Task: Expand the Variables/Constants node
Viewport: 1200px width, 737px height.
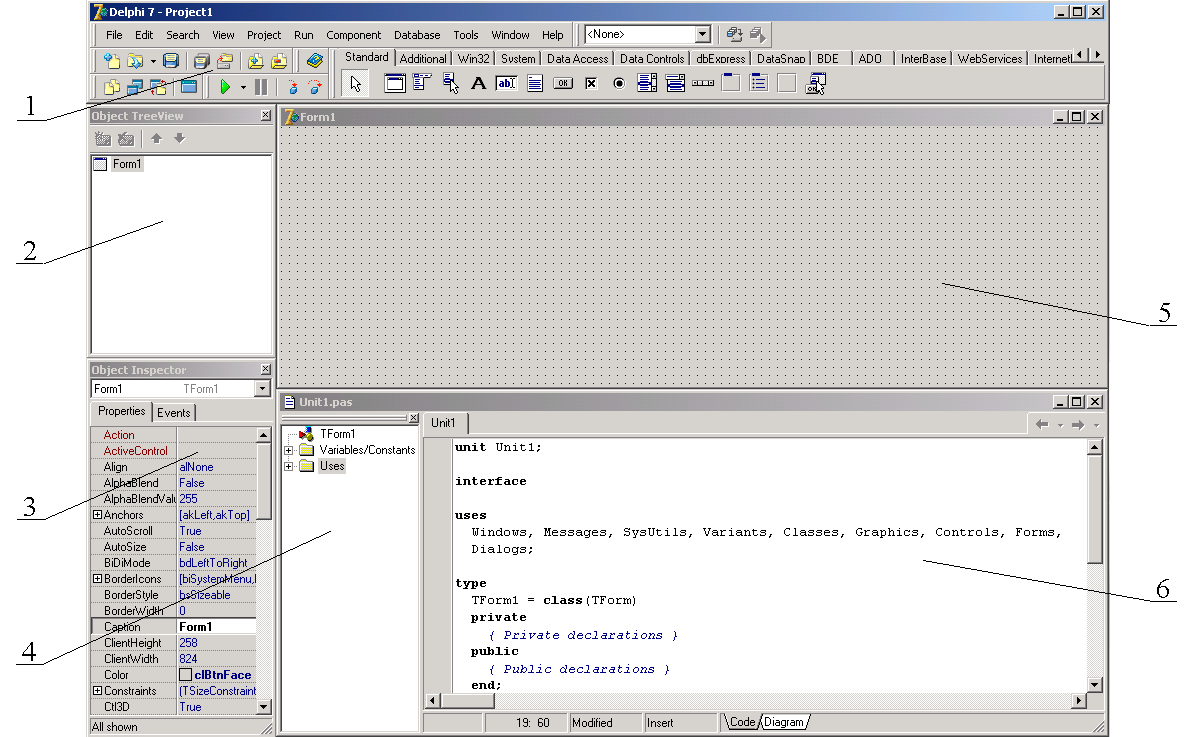Action: 289,450
